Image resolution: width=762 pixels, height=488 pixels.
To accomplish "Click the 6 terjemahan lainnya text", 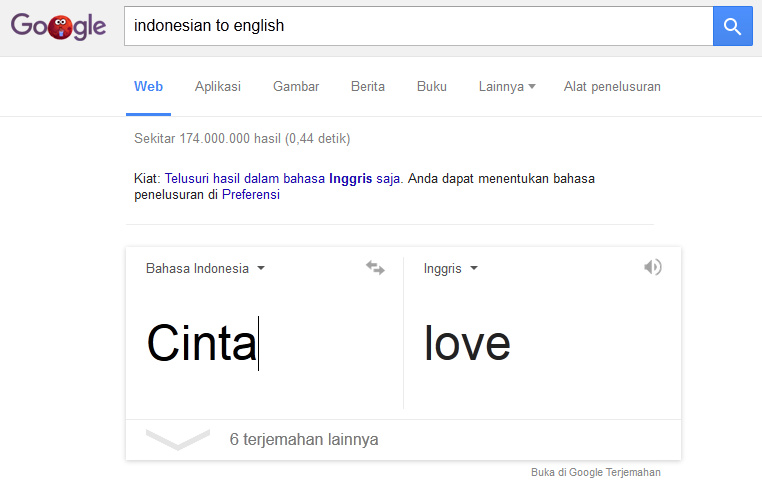I will point(304,439).
